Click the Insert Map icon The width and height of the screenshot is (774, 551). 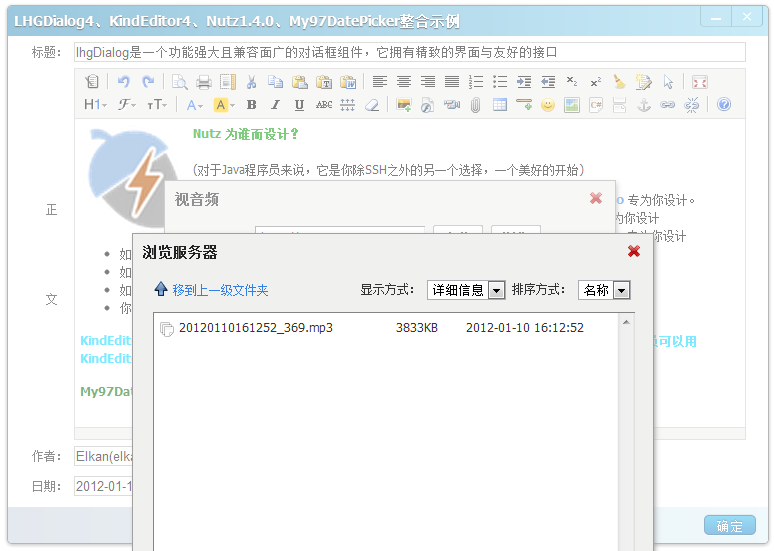(x=572, y=104)
